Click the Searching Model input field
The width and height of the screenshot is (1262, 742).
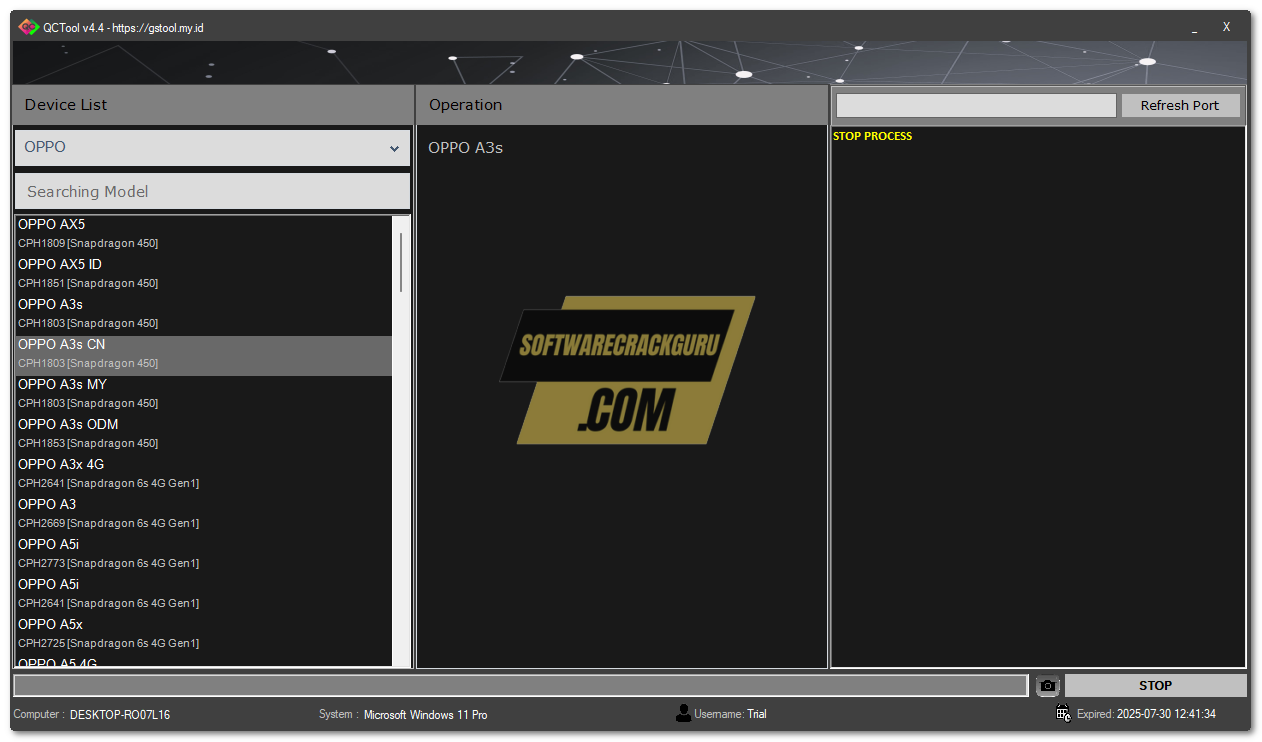212,191
